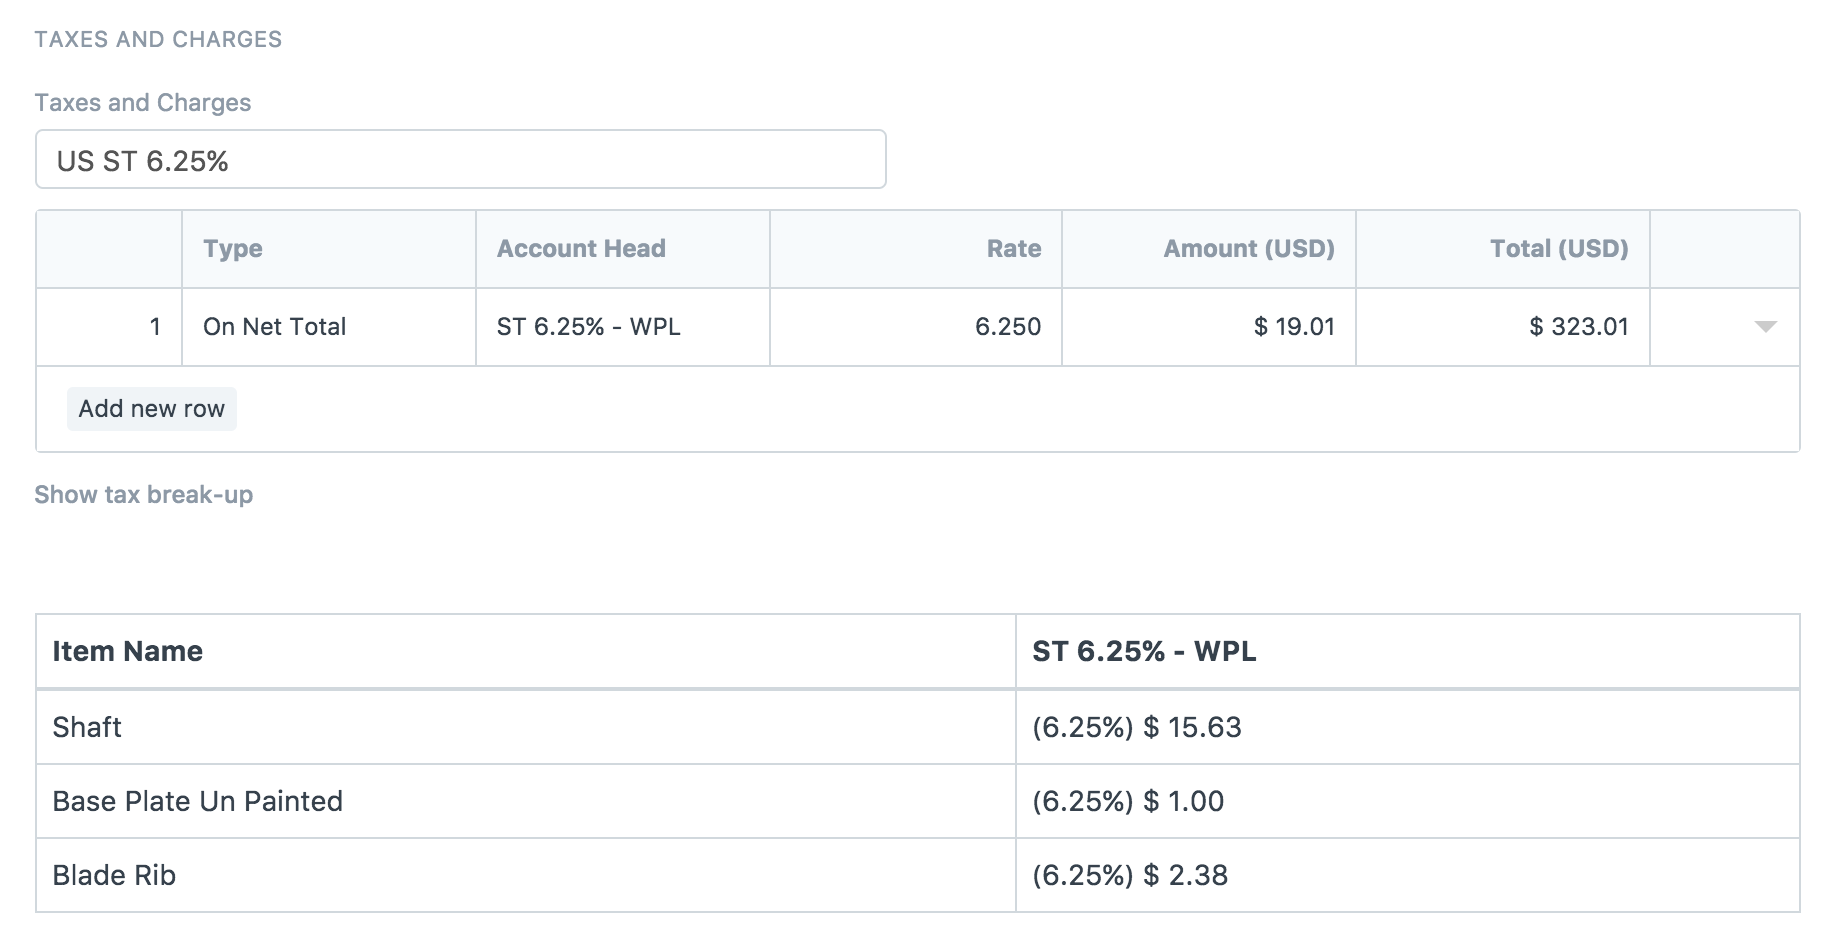Select the Base Plate Un Painted item
The width and height of the screenshot is (1833, 945).
point(197,801)
